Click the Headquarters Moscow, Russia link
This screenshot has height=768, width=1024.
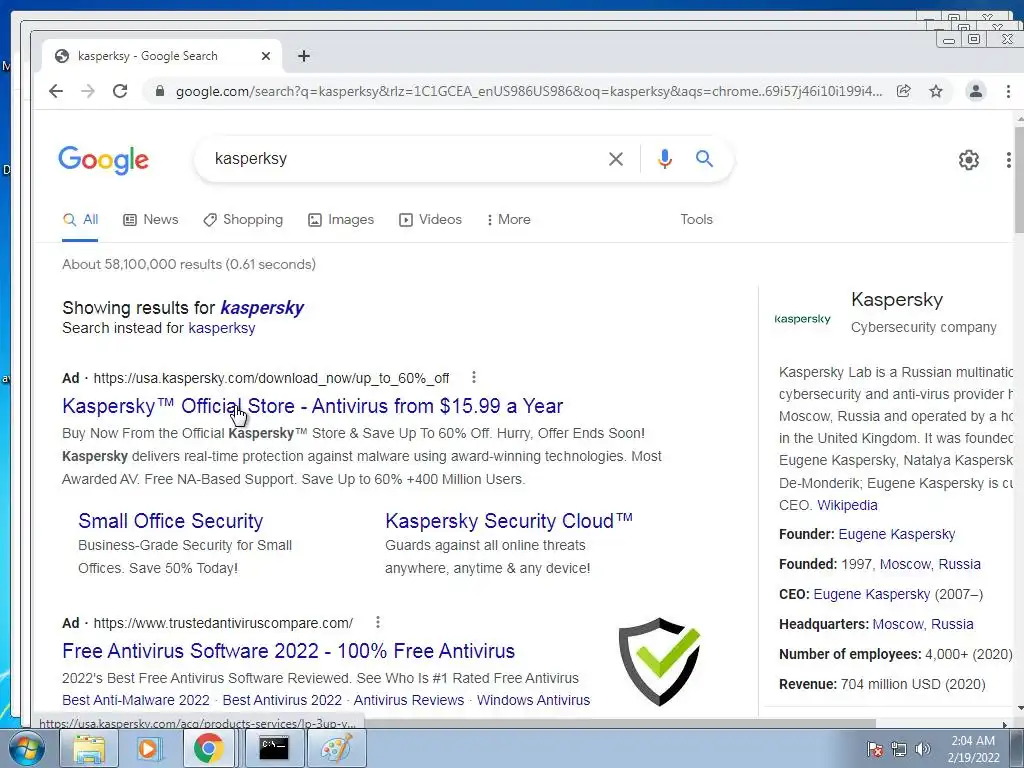(x=923, y=624)
